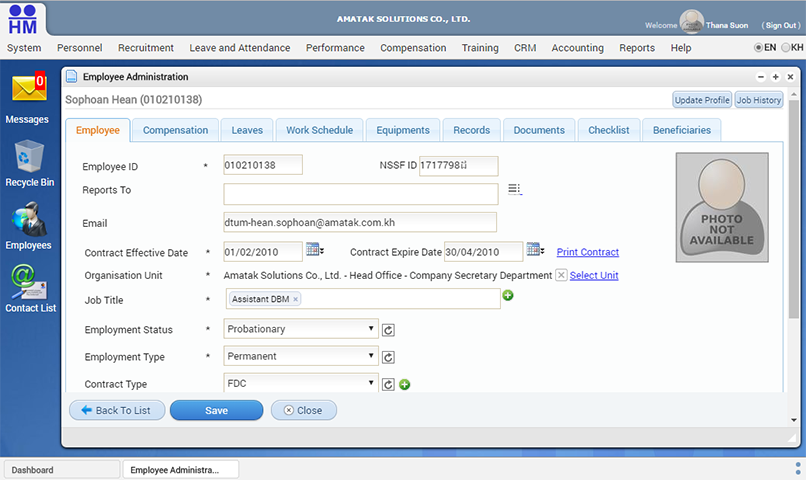Open the Employment Status dropdown
This screenshot has height=480, width=806.
pyautogui.click(x=301, y=329)
